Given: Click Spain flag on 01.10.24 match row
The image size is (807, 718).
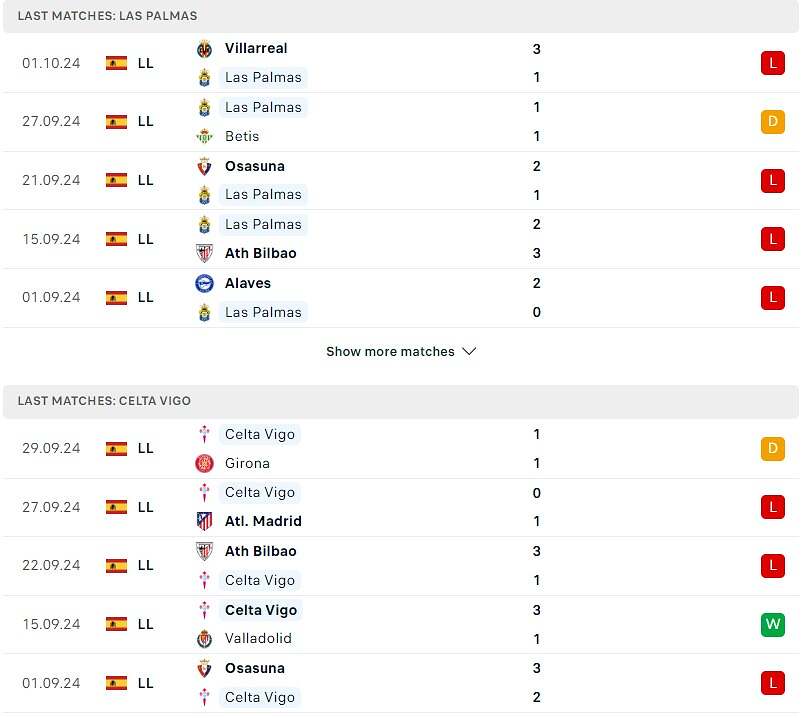Looking at the screenshot, I should coord(117,63).
